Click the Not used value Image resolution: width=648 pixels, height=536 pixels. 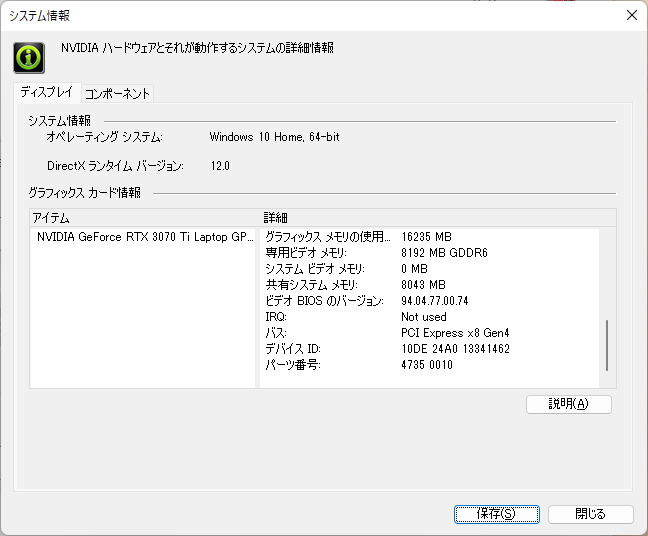tap(424, 317)
